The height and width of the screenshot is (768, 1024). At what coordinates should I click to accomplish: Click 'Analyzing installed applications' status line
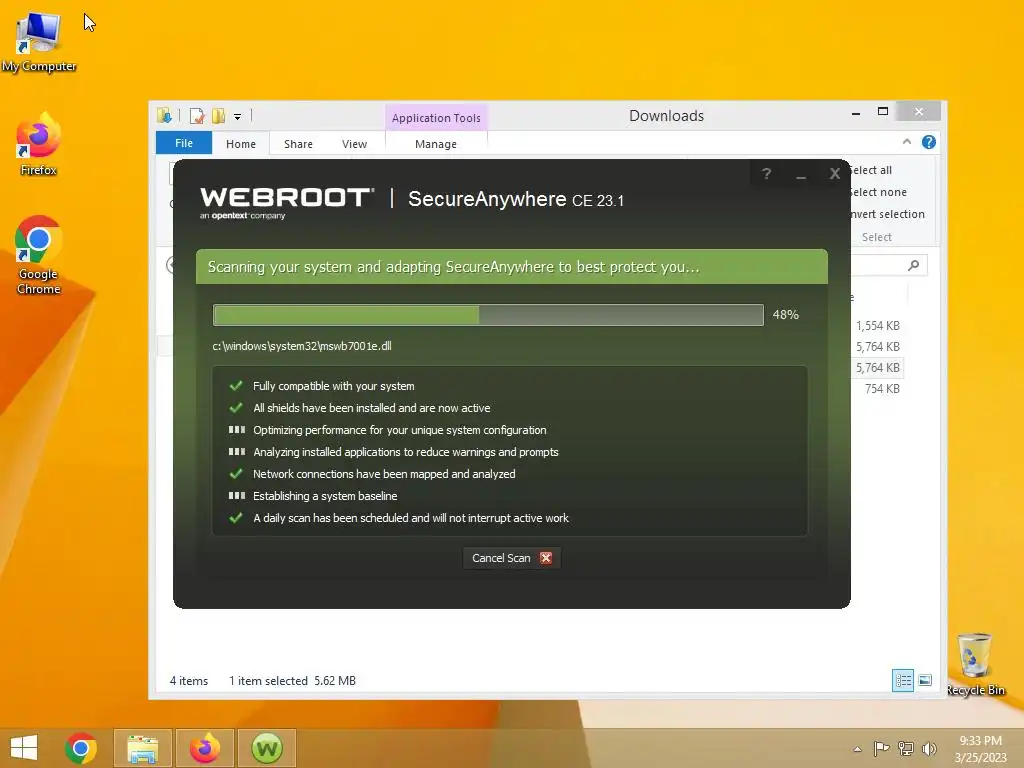(x=406, y=452)
